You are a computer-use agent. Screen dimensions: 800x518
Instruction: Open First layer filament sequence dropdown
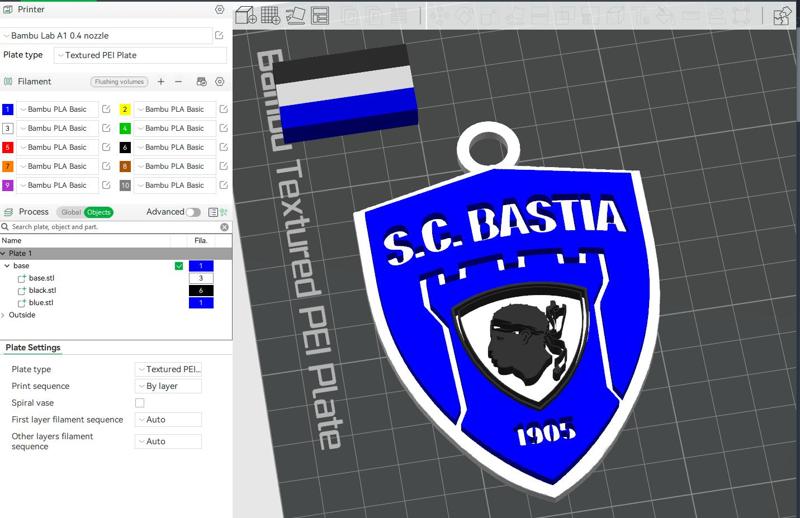click(168, 420)
